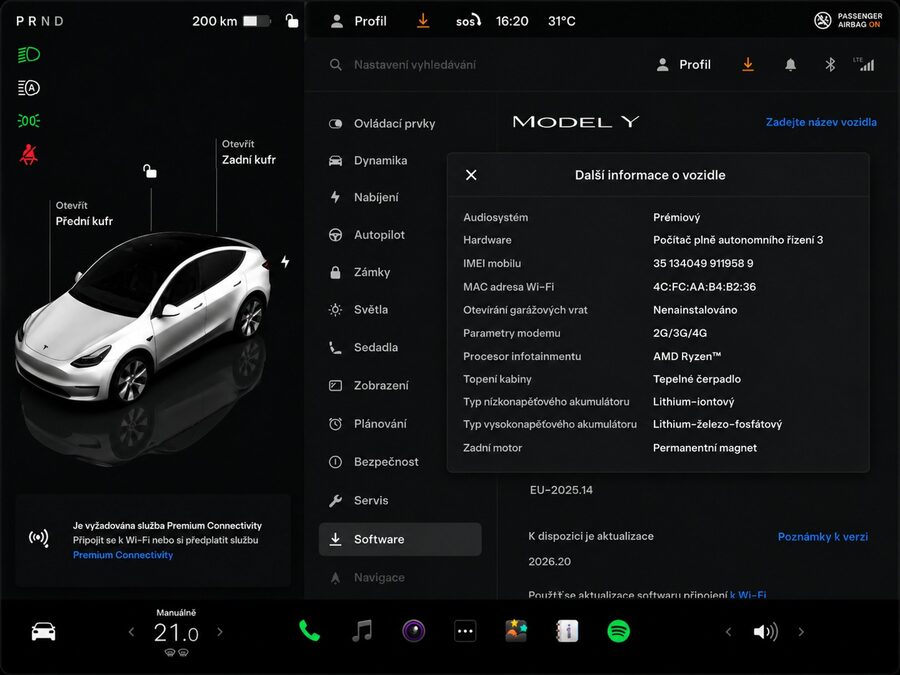Tap the 21.0 temperature display

[176, 633]
